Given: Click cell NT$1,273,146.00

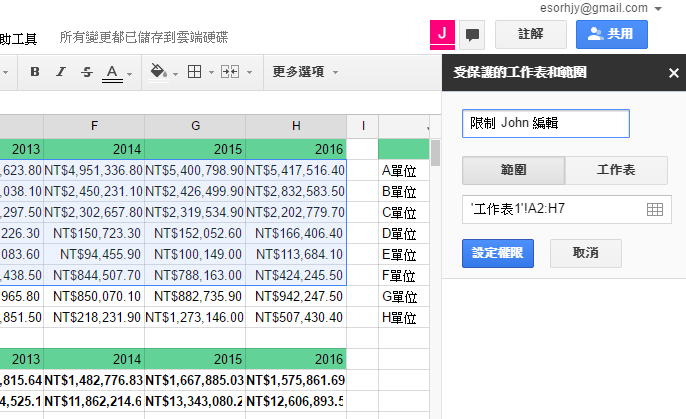Looking at the screenshot, I should [195, 317].
